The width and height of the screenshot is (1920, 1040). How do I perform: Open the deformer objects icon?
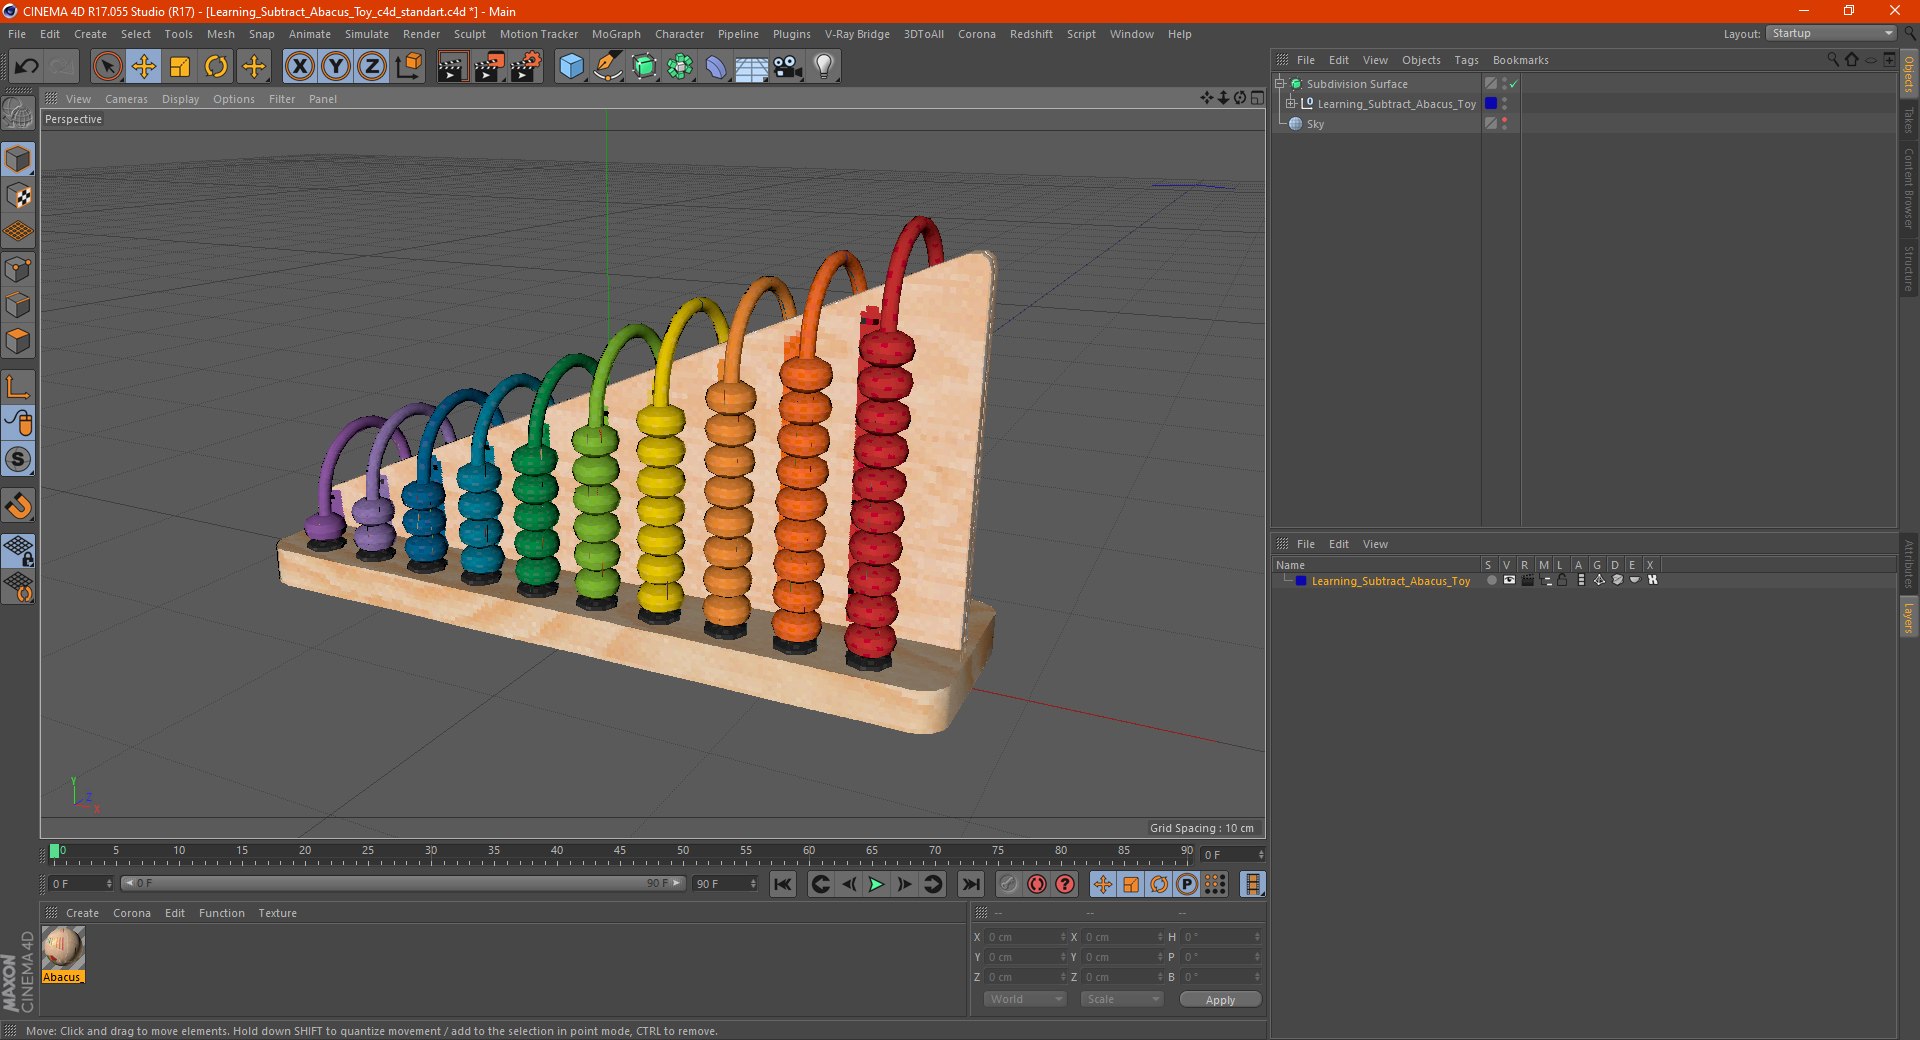pos(716,67)
